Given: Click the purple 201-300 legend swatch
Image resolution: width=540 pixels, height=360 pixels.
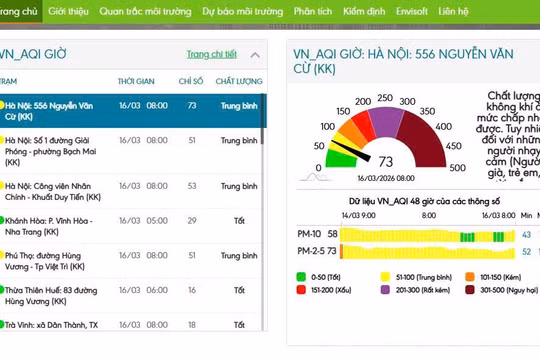Looking at the screenshot, I should click(x=385, y=289).
